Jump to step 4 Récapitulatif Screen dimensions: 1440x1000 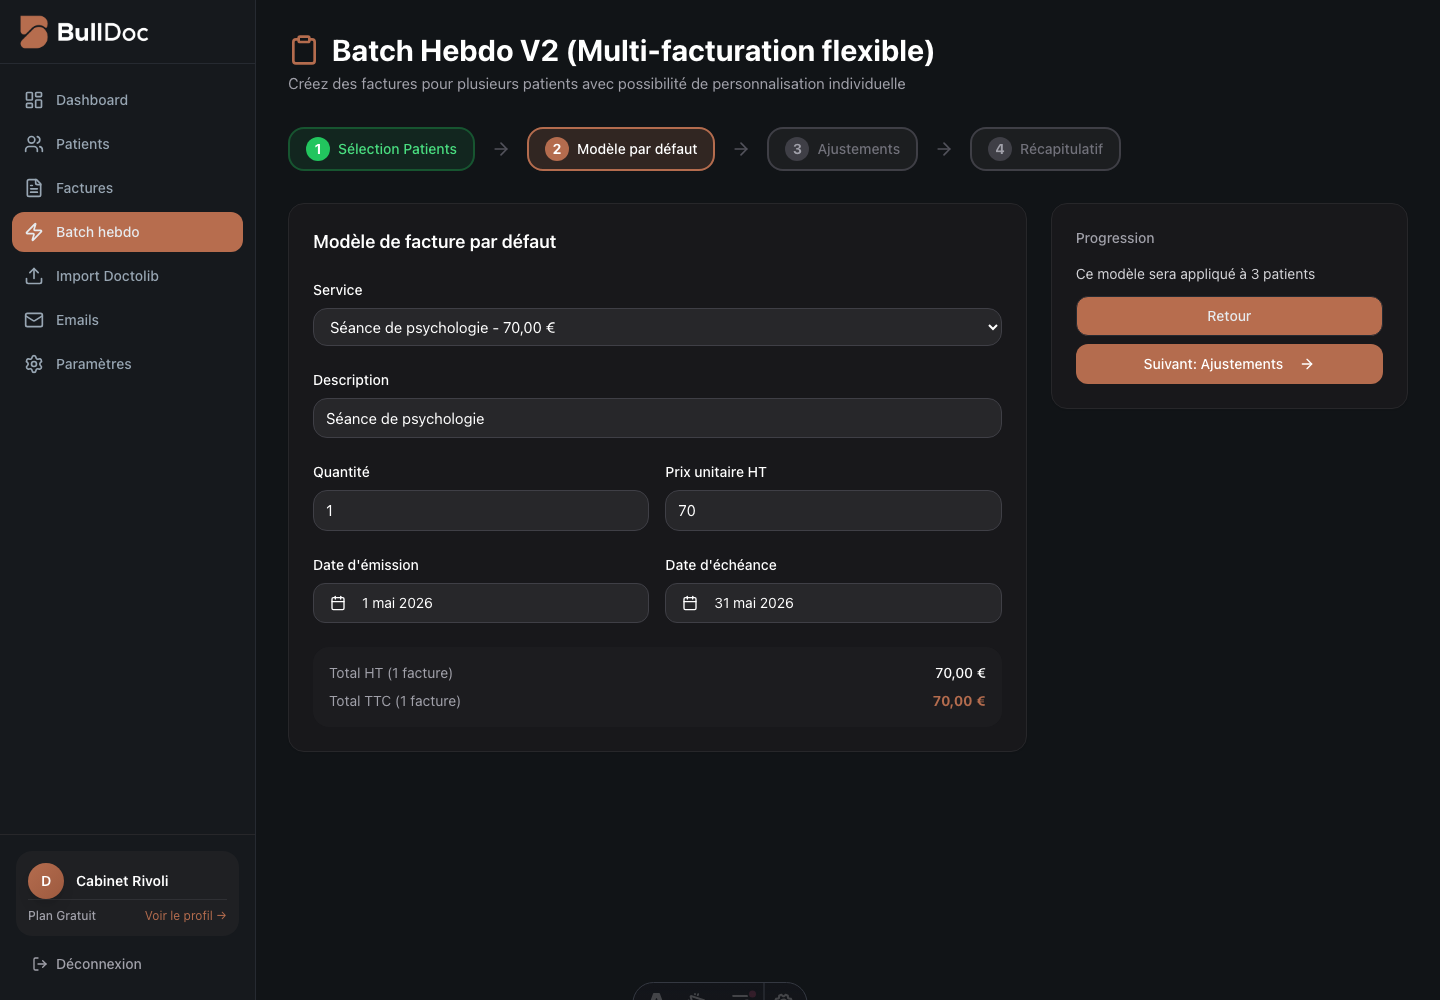[x=1045, y=149]
